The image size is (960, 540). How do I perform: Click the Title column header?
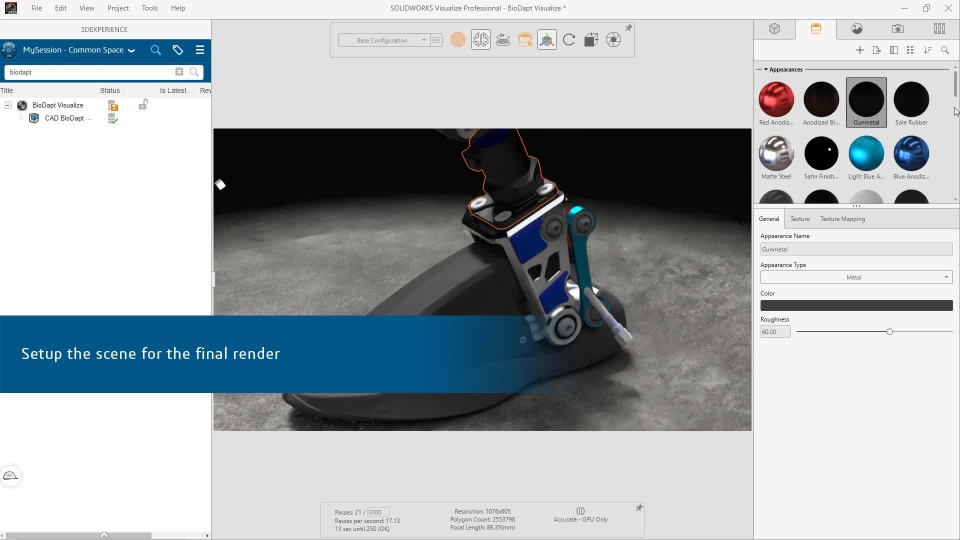(7, 90)
